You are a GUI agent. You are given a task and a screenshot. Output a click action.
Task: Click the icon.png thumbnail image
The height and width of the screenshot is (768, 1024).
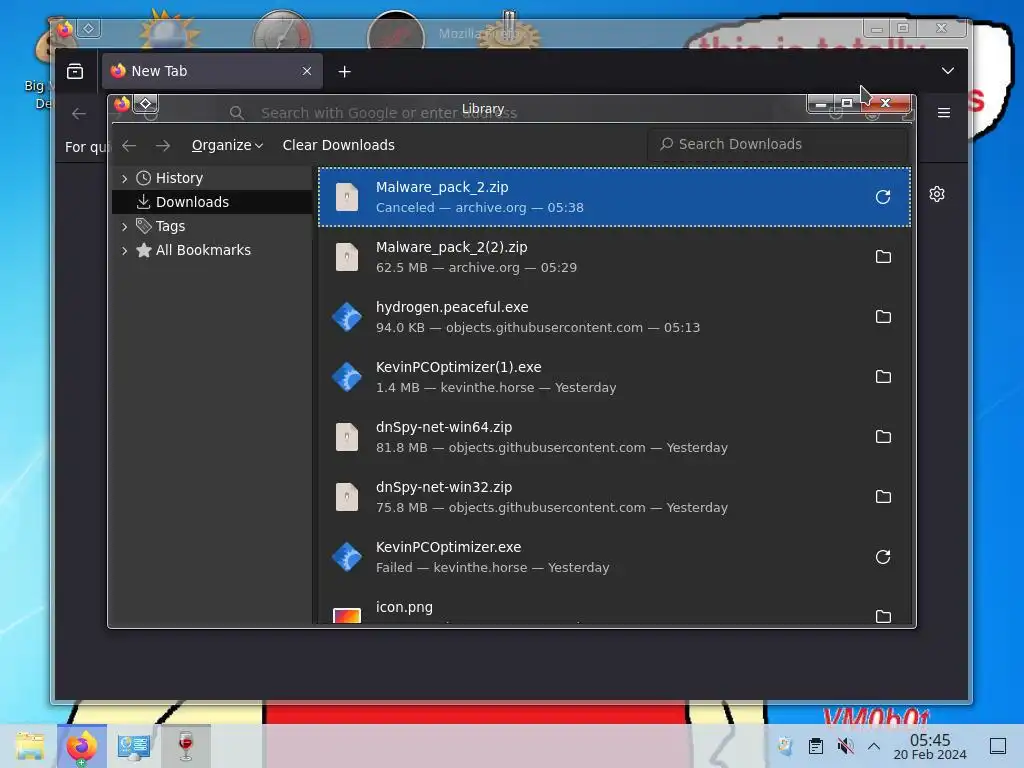[347, 615]
